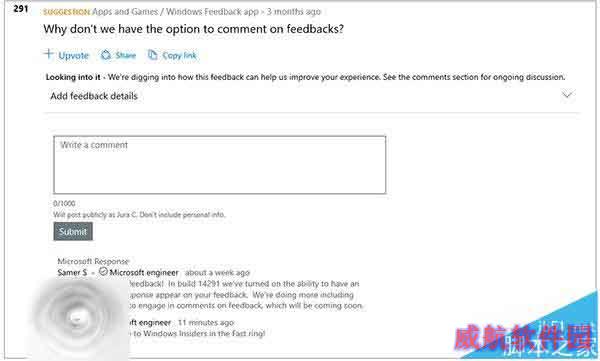Submit the comment with the Submit button
This screenshot has width=600, height=361.
73,231
